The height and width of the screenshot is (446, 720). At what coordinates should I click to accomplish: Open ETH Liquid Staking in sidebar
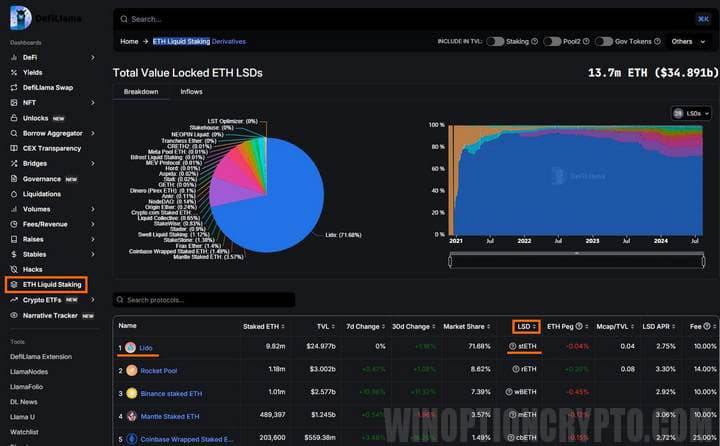52,285
